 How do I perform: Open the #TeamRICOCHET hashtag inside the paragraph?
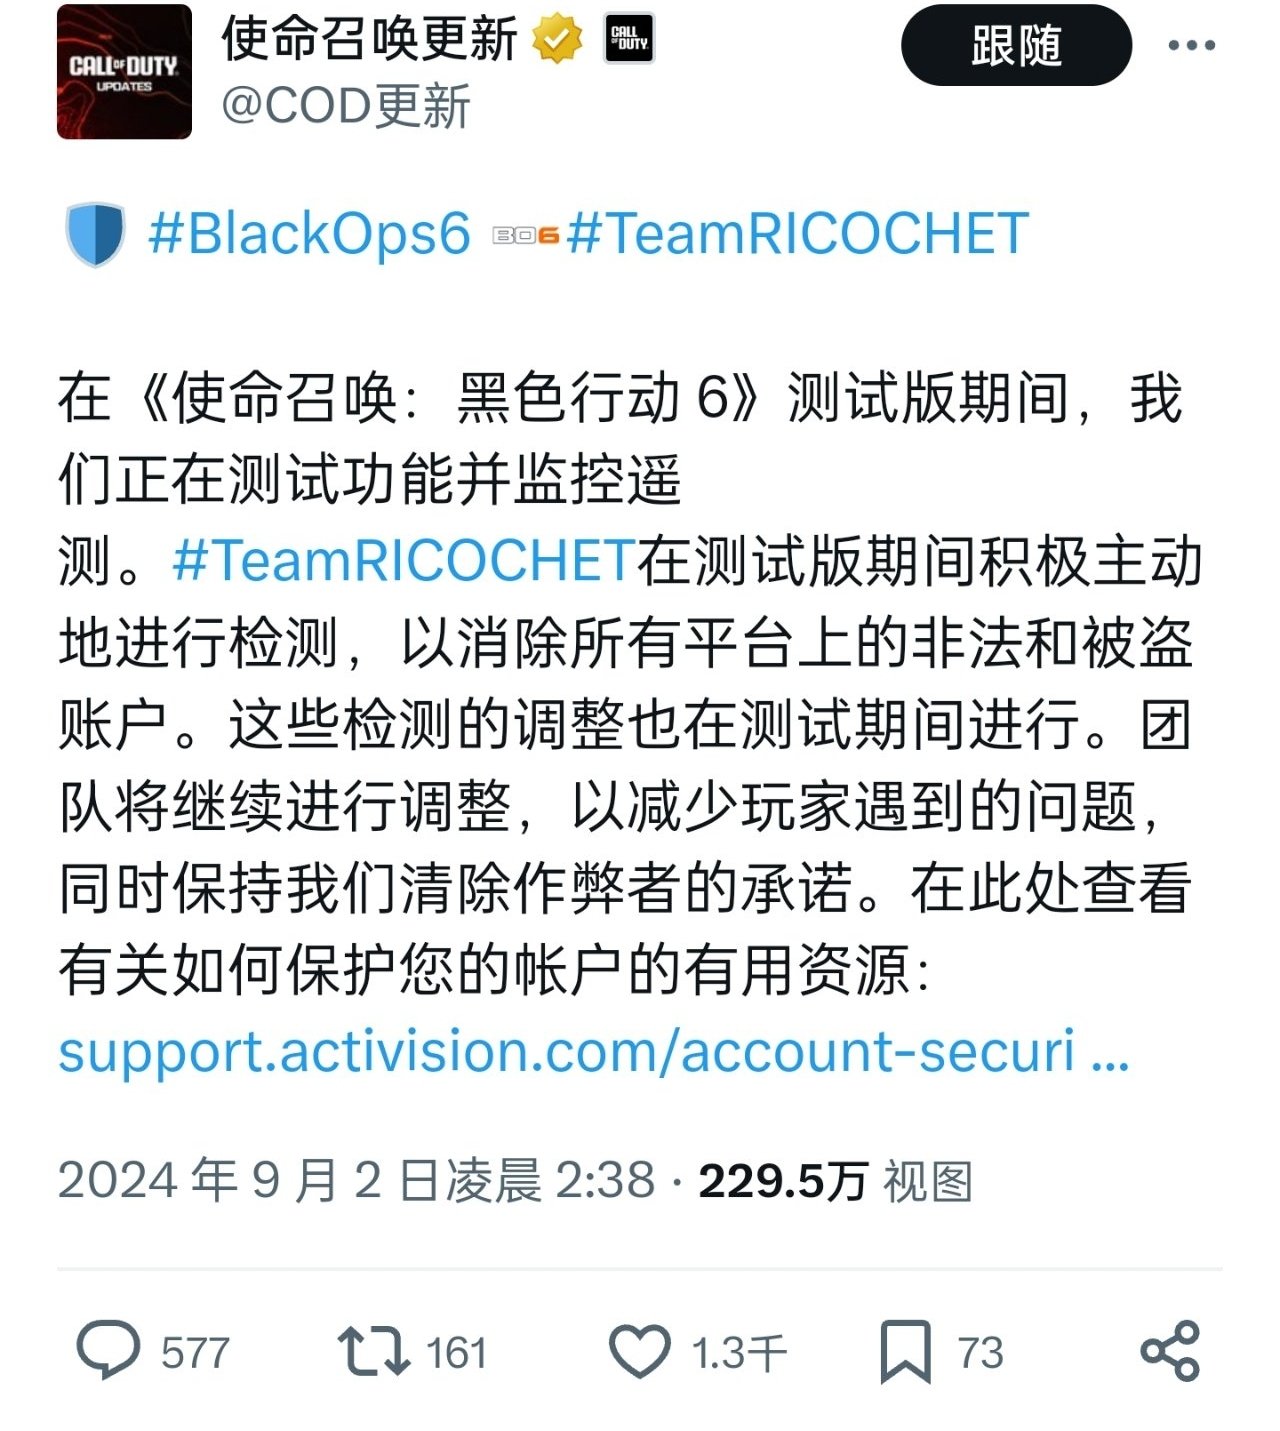point(404,560)
